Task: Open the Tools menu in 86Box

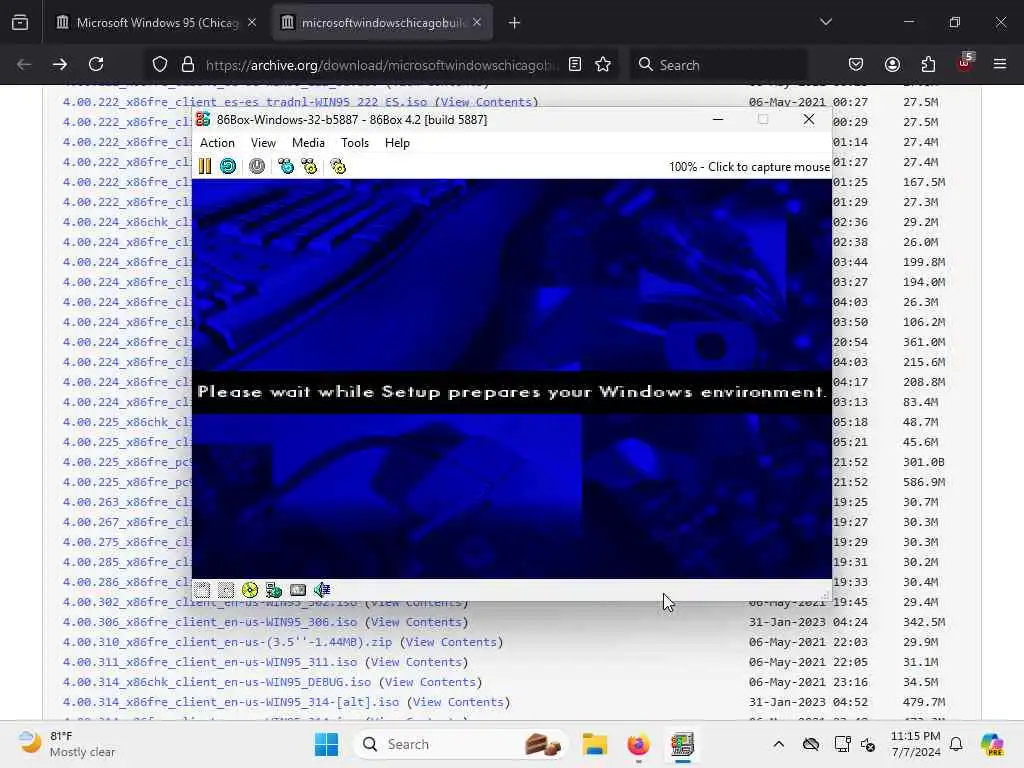Action: pos(355,143)
